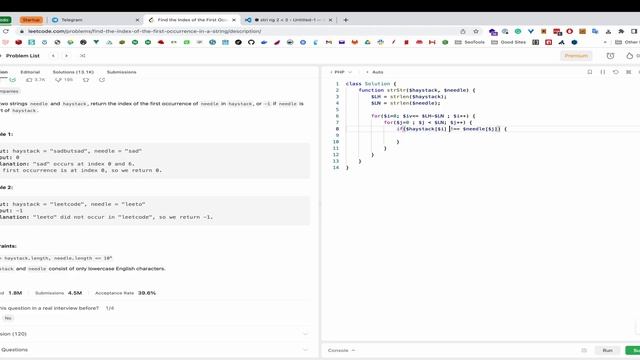Pick a random problem with shuffle icon
Screen dimensions: 640x360
[x=83, y=56]
